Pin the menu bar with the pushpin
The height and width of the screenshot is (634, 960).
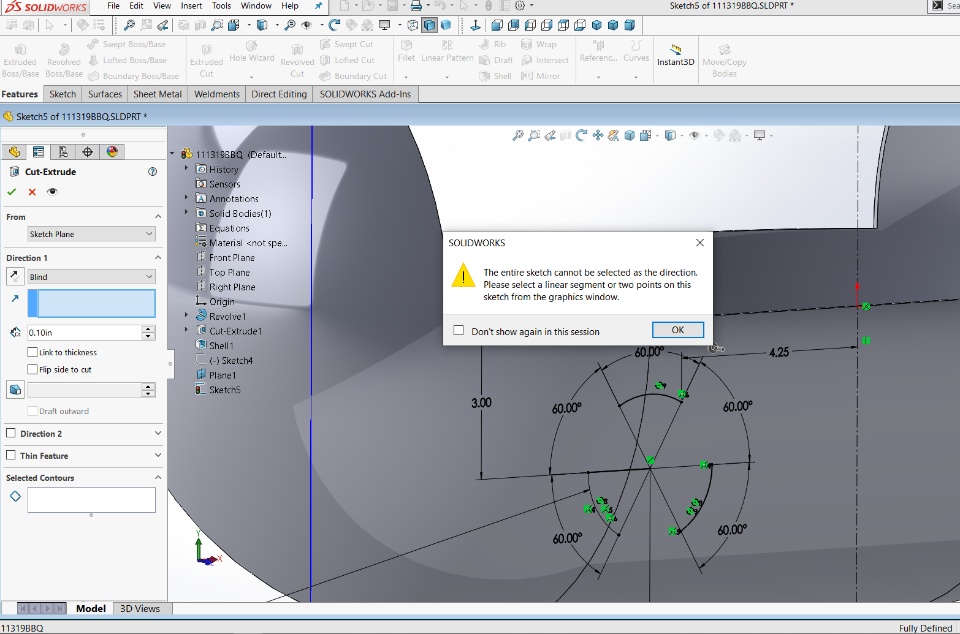click(318, 6)
